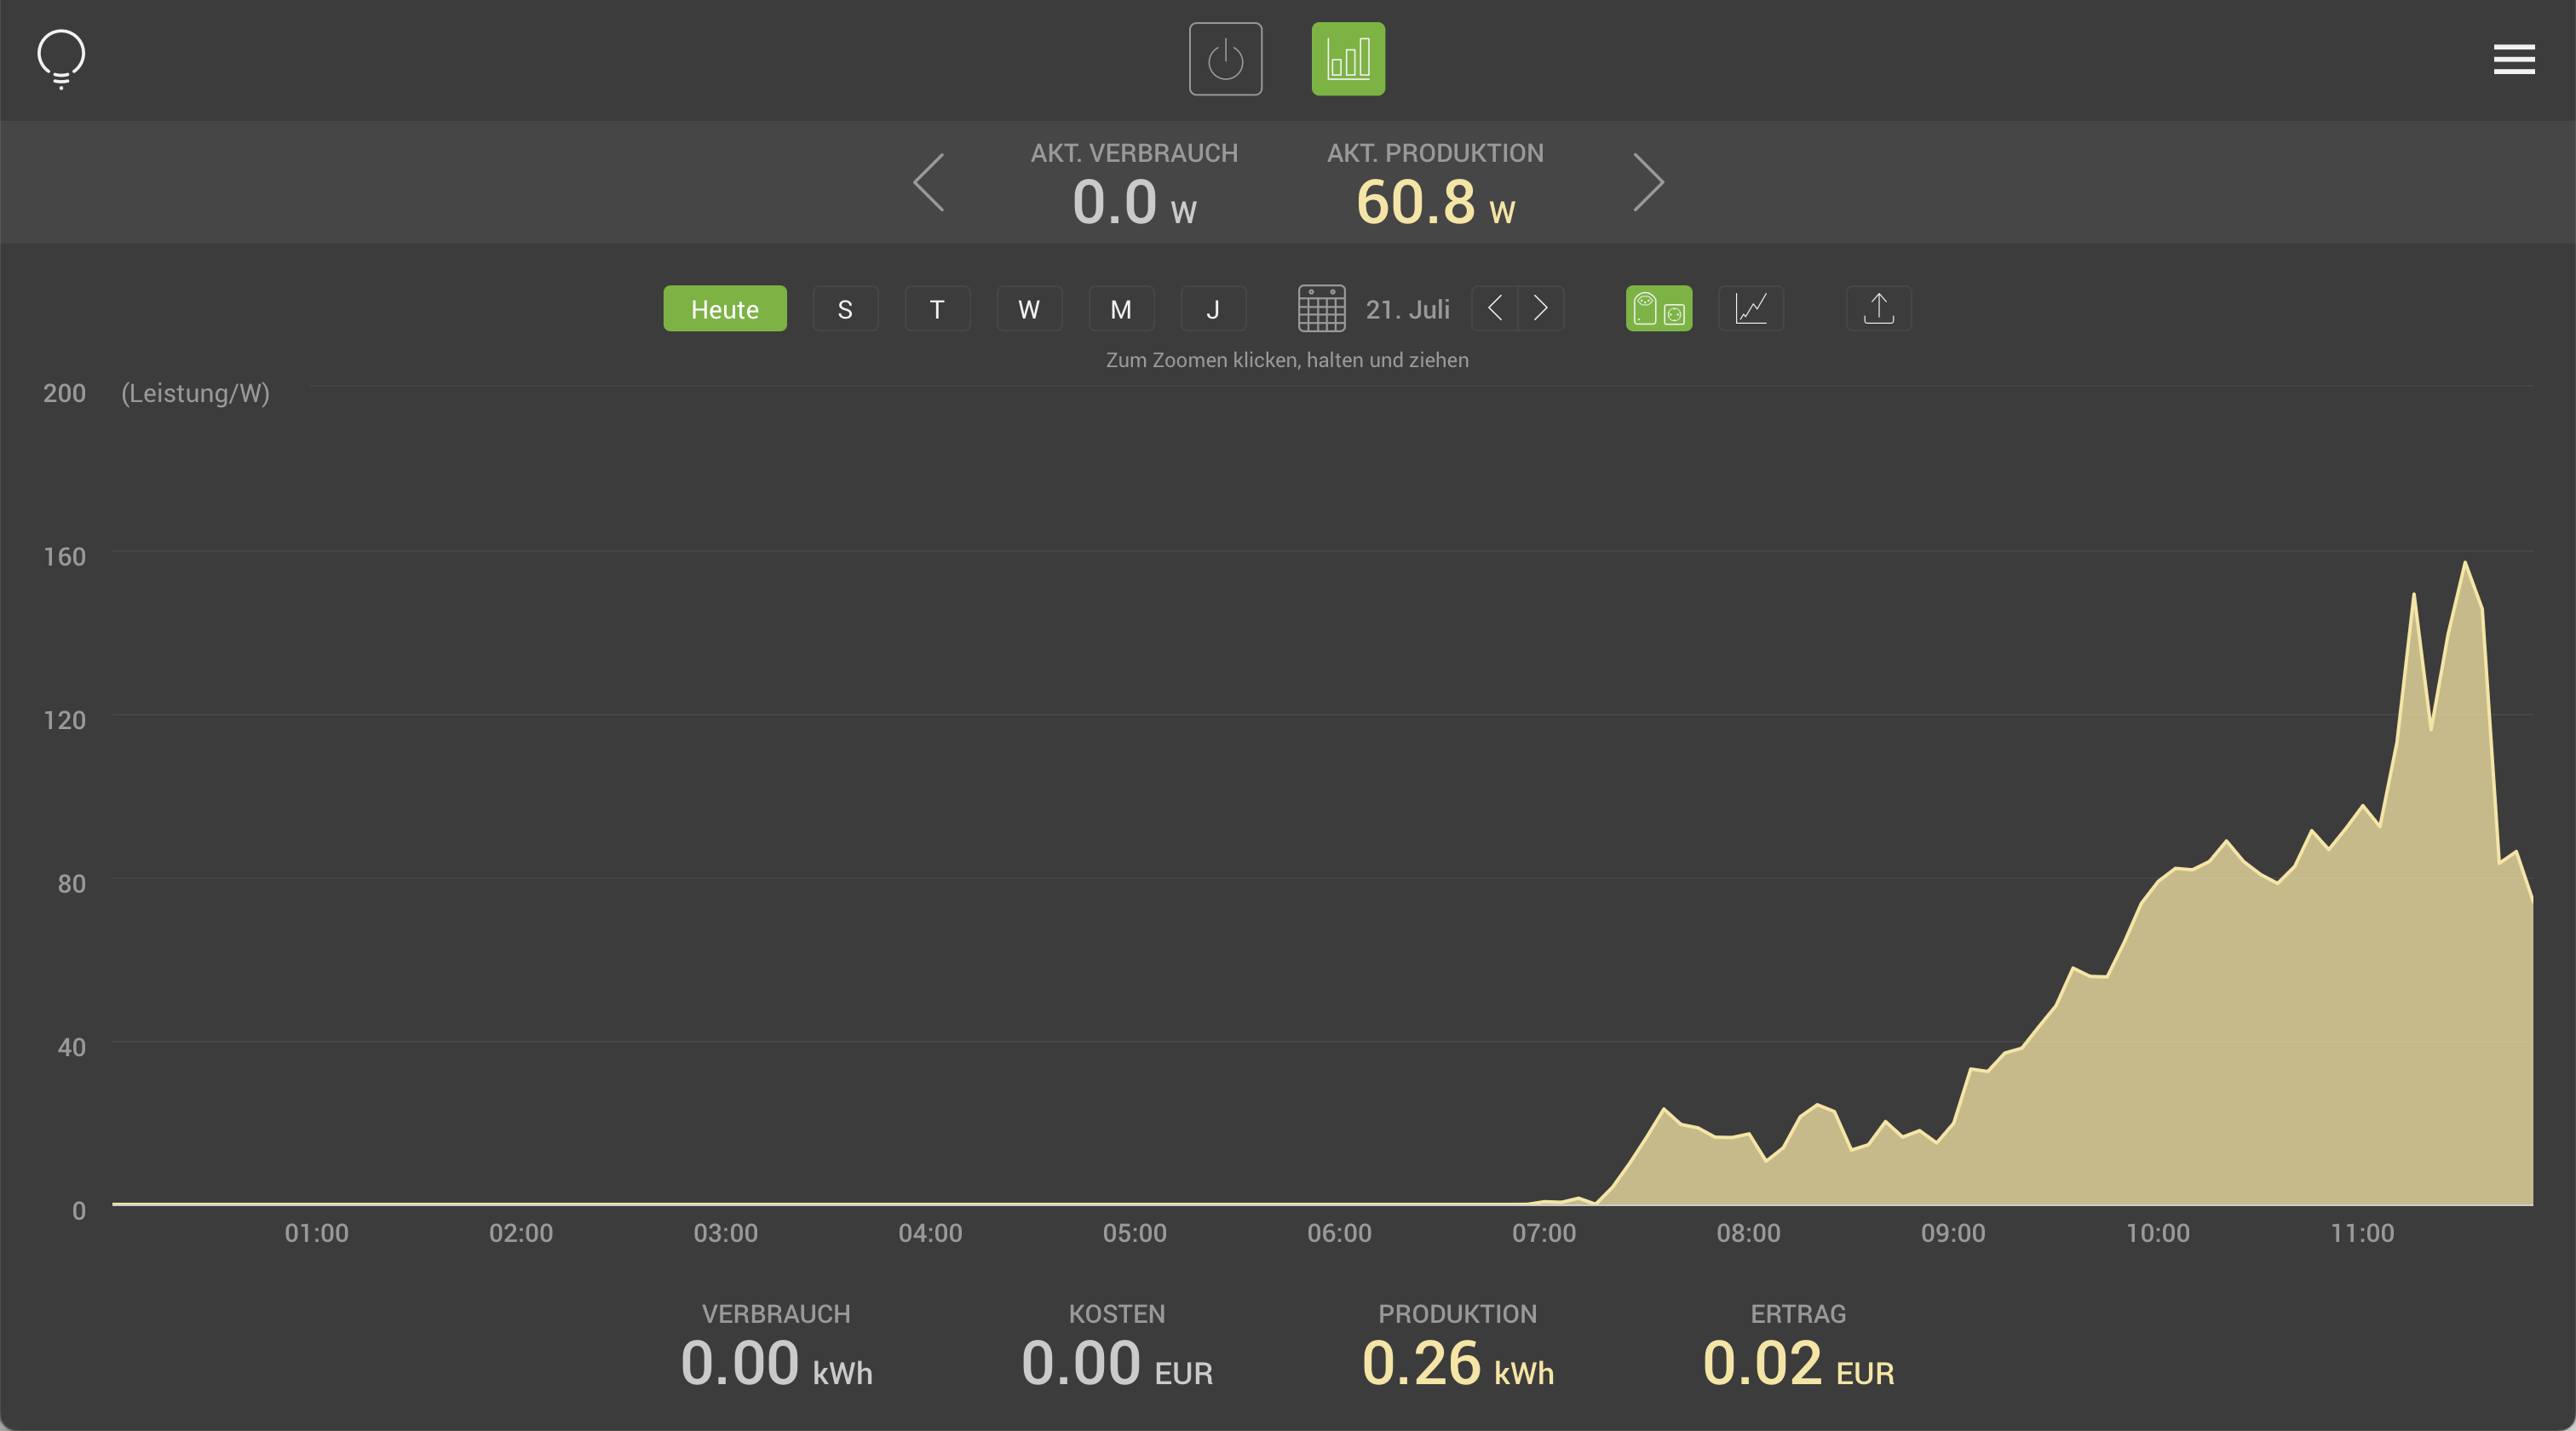Open the calendar date picker
The image size is (2576, 1431).
click(1321, 309)
